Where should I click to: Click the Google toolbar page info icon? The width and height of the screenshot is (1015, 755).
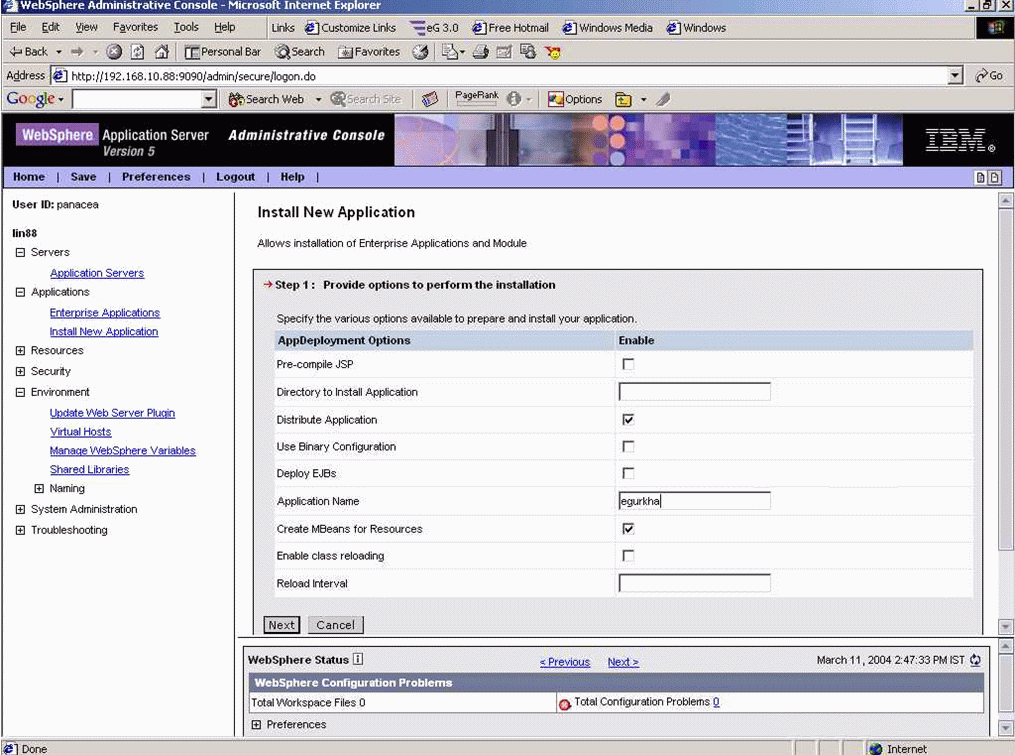click(514, 99)
